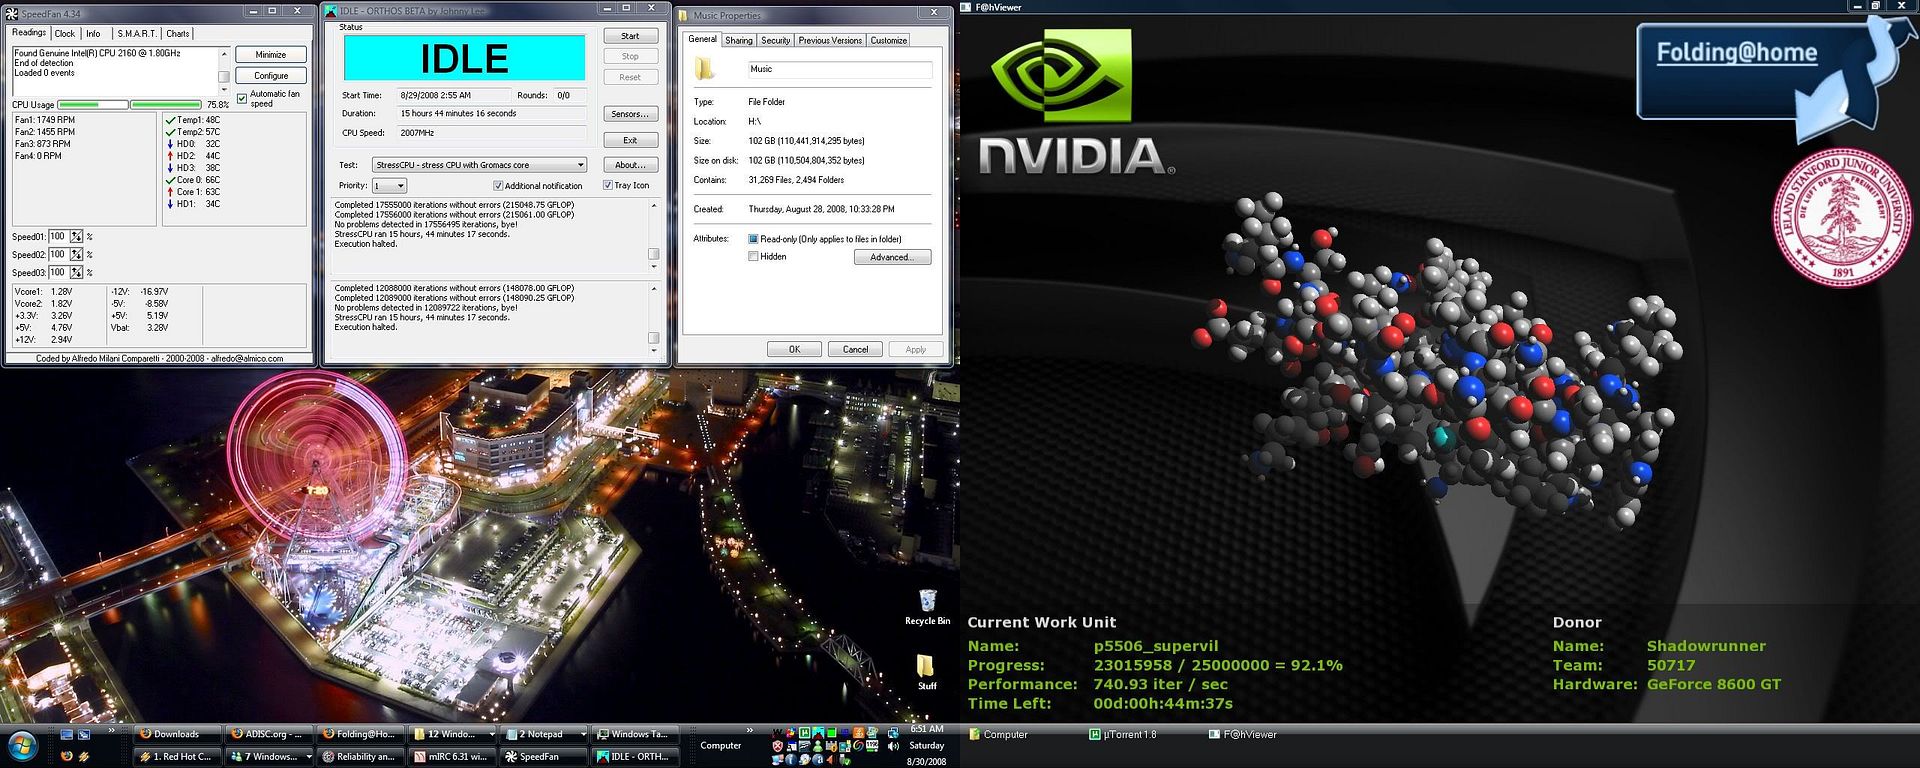
Task: Click the Winamp lightning icon in Quick Launch
Action: click(x=84, y=756)
